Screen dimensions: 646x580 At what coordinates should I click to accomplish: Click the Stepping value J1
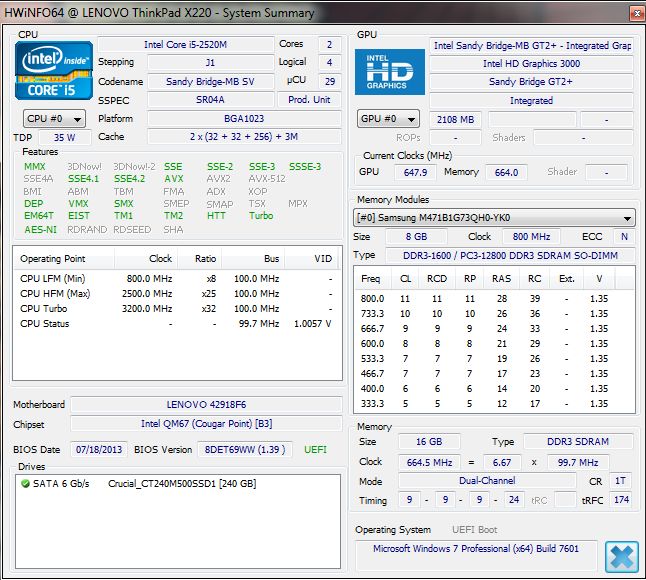tap(210, 63)
